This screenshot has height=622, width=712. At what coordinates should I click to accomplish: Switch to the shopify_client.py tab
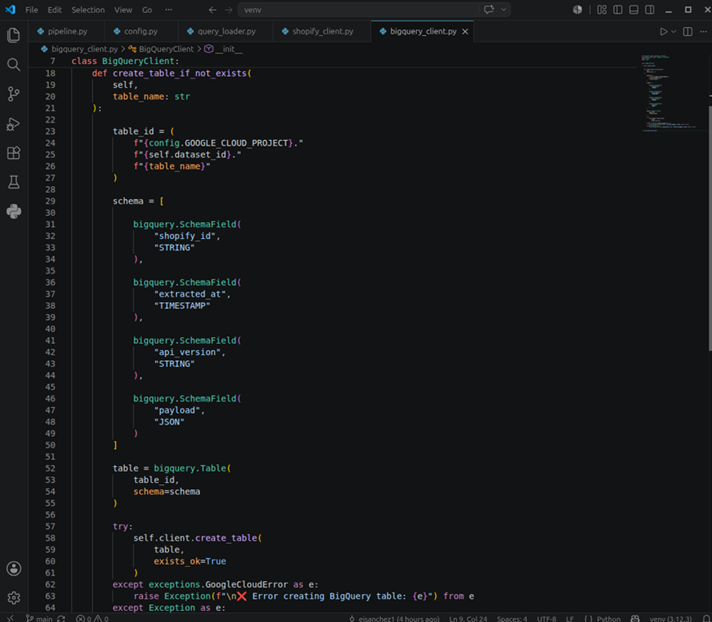322,31
